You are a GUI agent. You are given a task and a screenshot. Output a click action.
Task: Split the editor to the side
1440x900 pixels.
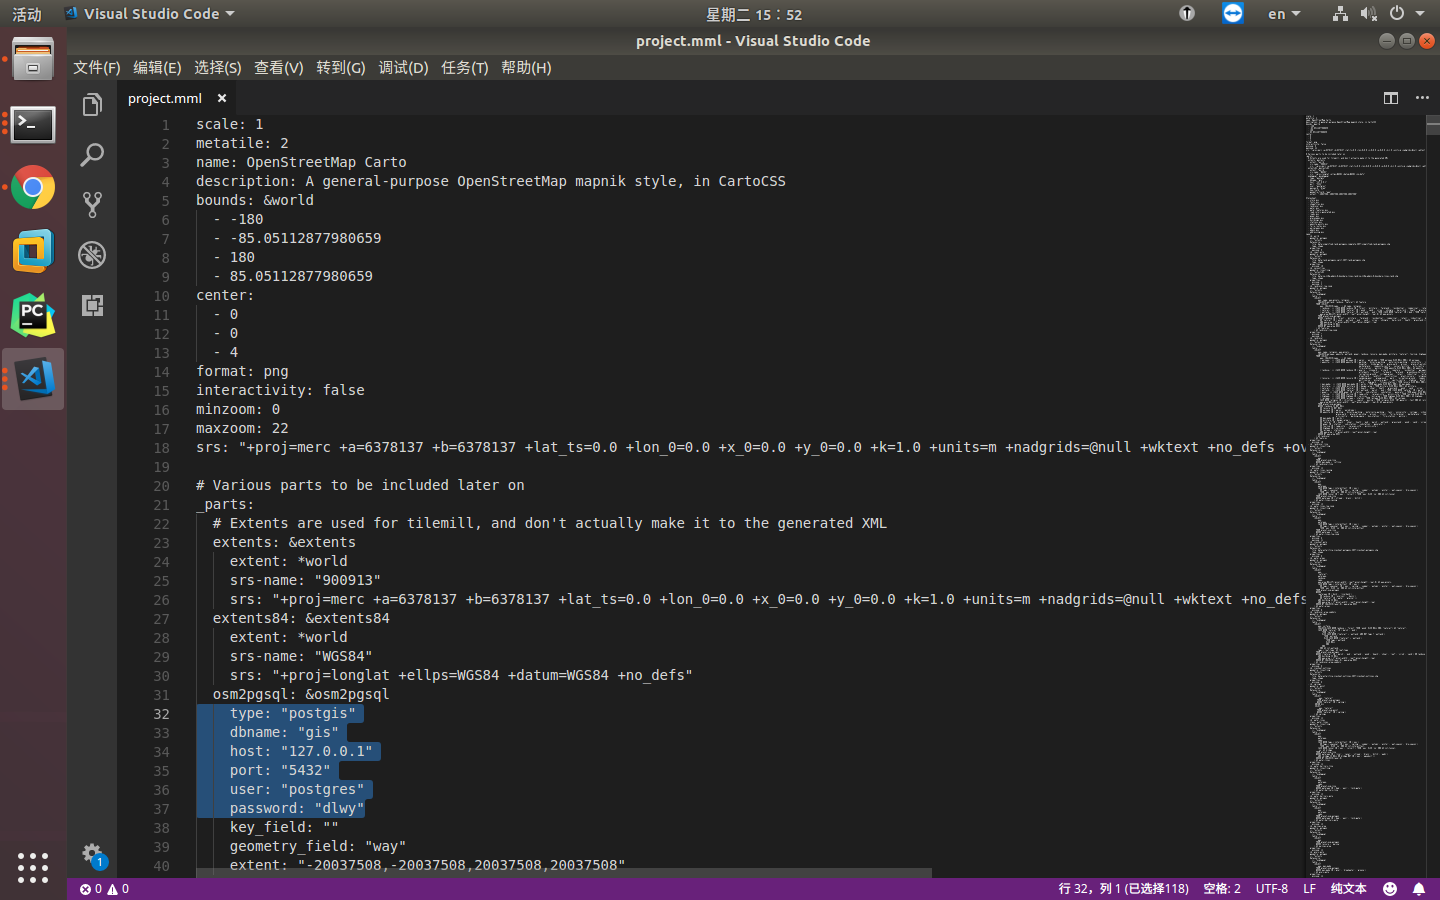click(1391, 98)
